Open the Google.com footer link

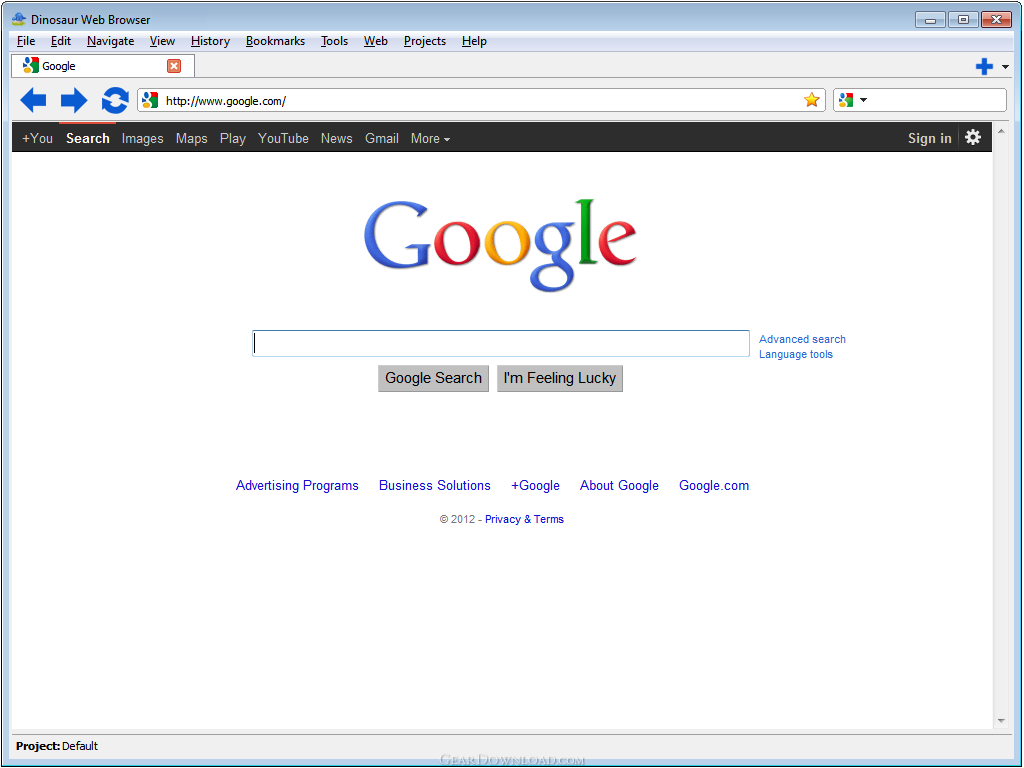714,485
